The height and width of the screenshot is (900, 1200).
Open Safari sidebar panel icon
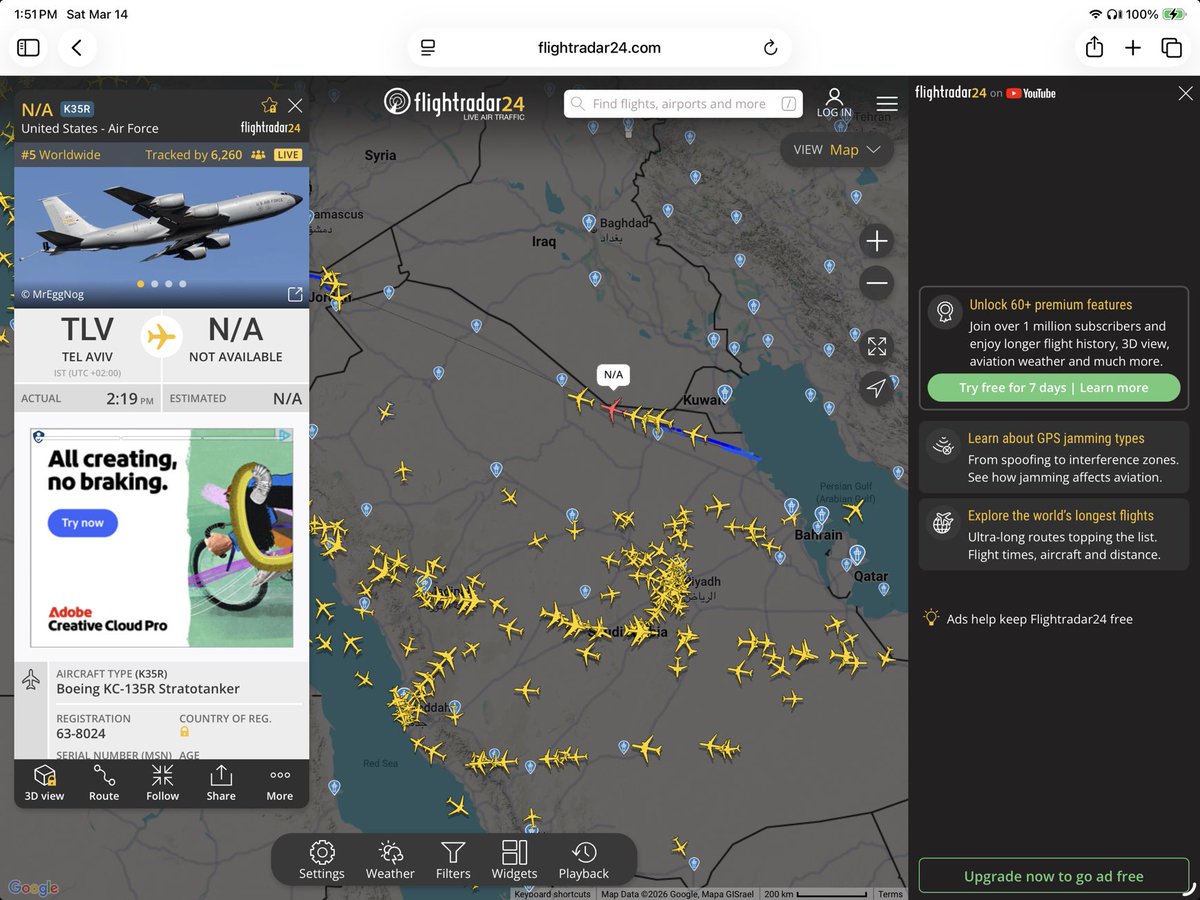28,47
